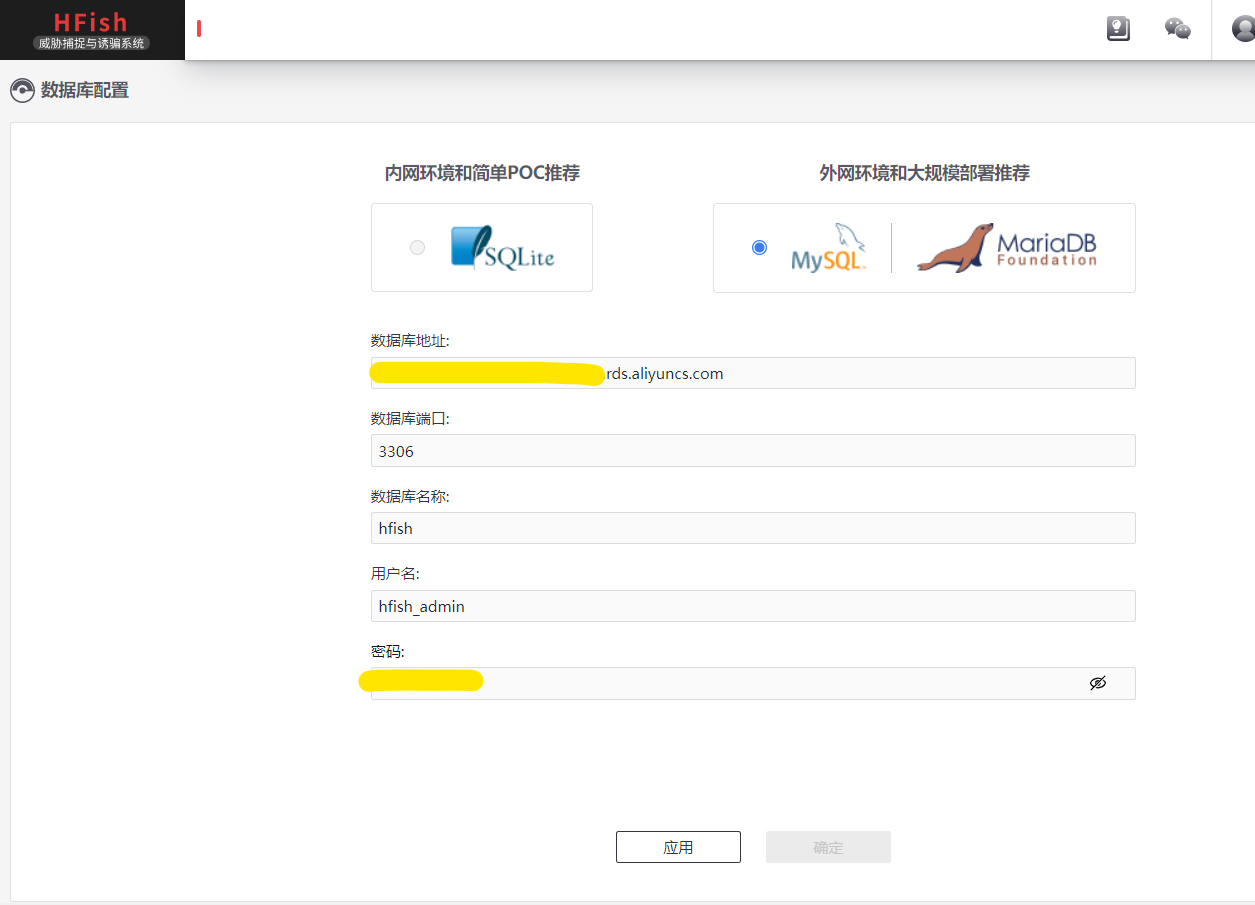Click the 应用 button
1255x905 pixels.
click(678, 847)
